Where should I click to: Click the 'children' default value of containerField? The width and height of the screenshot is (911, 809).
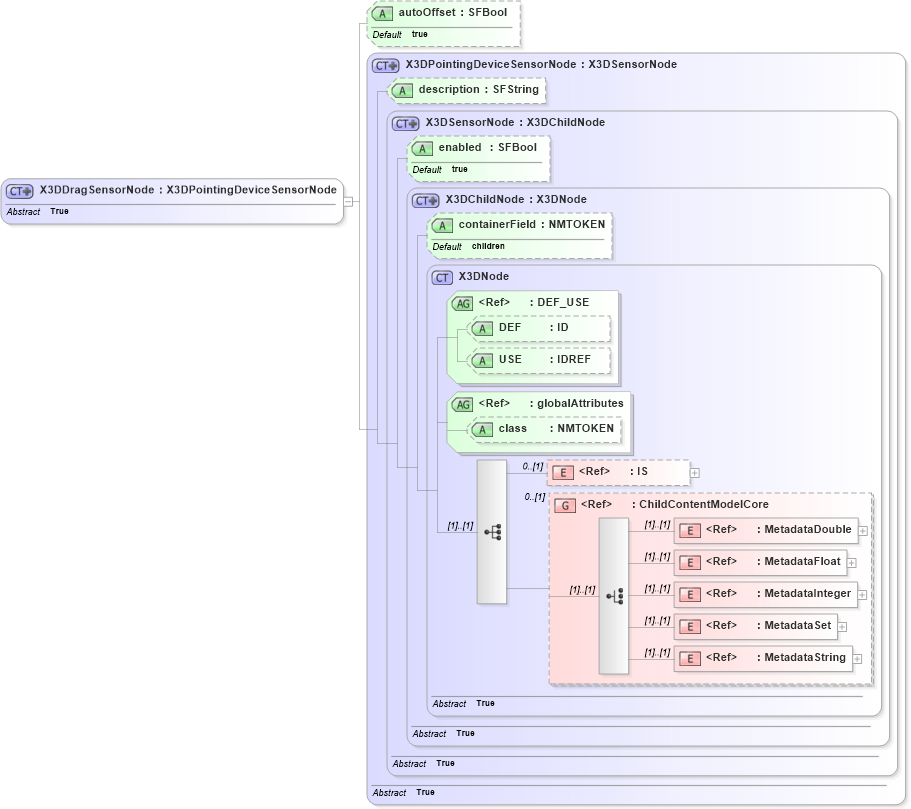coord(488,246)
